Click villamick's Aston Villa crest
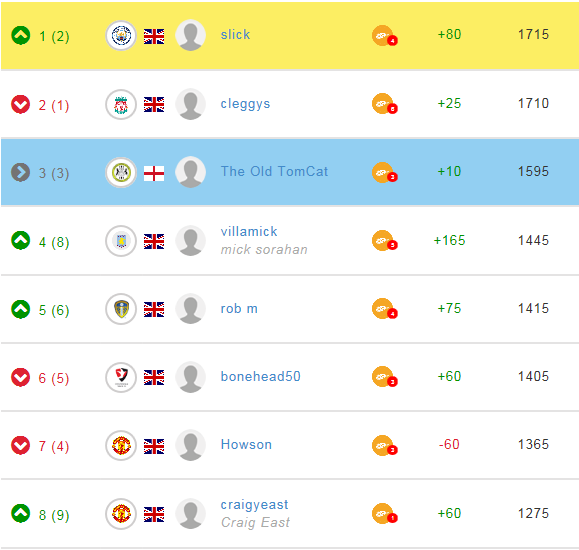 pos(121,241)
